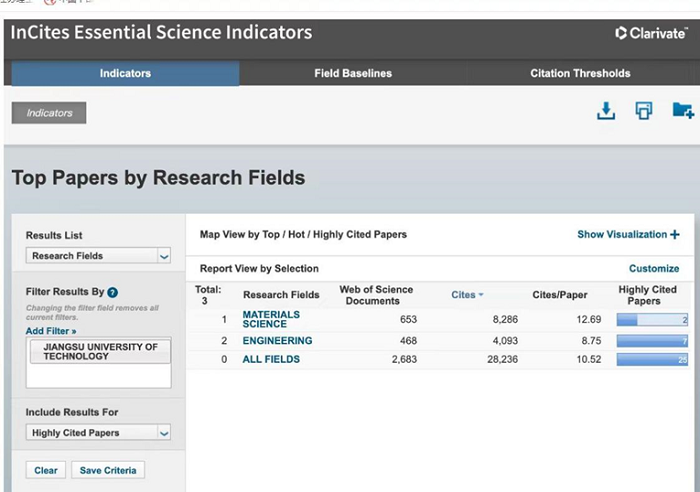This screenshot has height=492, width=700.
Task: Expand Show Visualization panel
Action: (x=628, y=235)
